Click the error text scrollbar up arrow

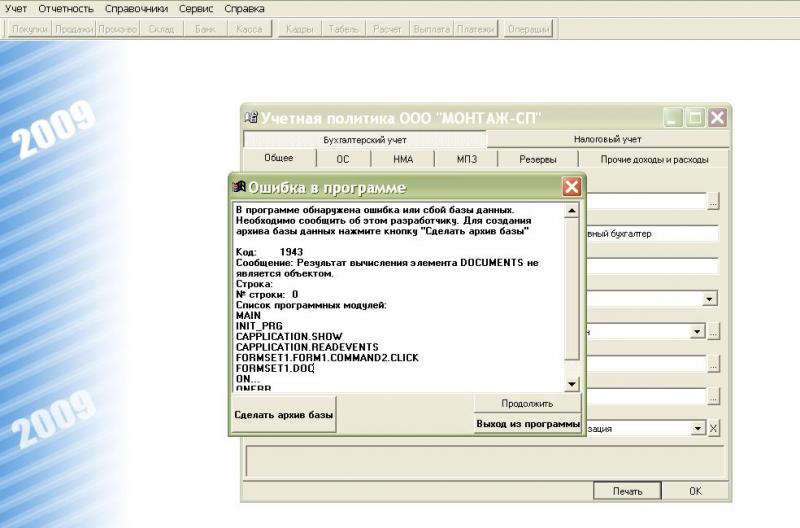pos(572,211)
